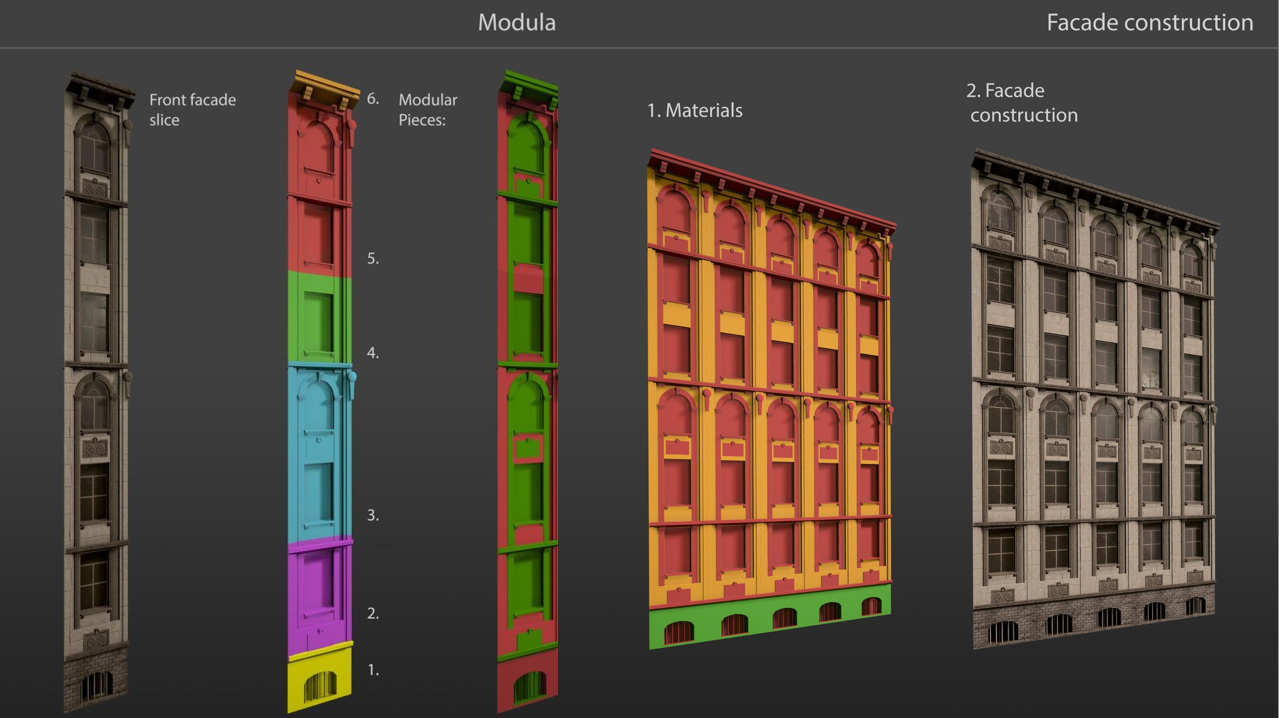Select the 'Modular Pieces:' label
The width and height of the screenshot is (1279, 718).
[428, 110]
